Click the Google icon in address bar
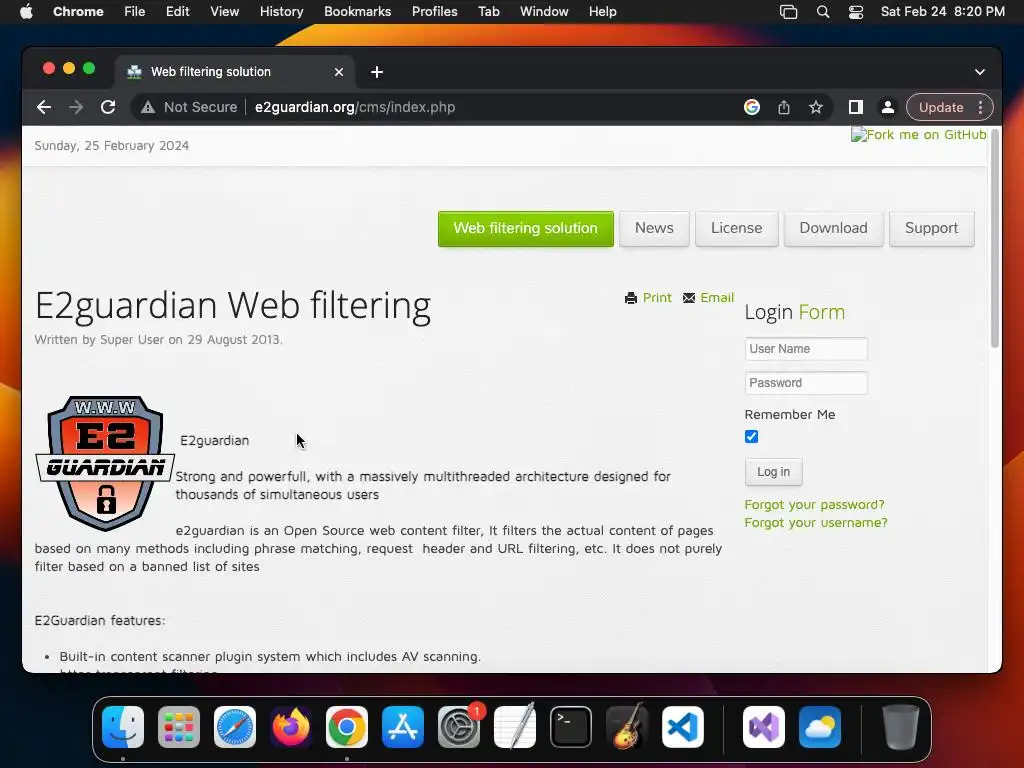 tap(752, 107)
